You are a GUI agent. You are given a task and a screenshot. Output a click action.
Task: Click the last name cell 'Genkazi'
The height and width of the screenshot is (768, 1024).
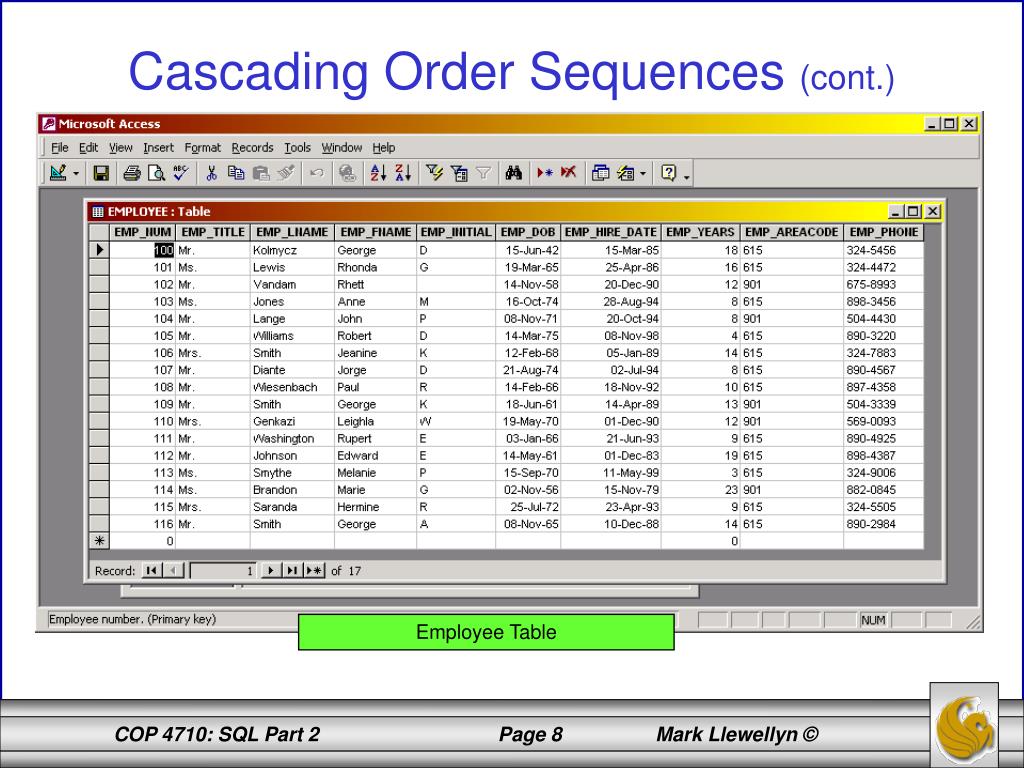[x=292, y=421]
